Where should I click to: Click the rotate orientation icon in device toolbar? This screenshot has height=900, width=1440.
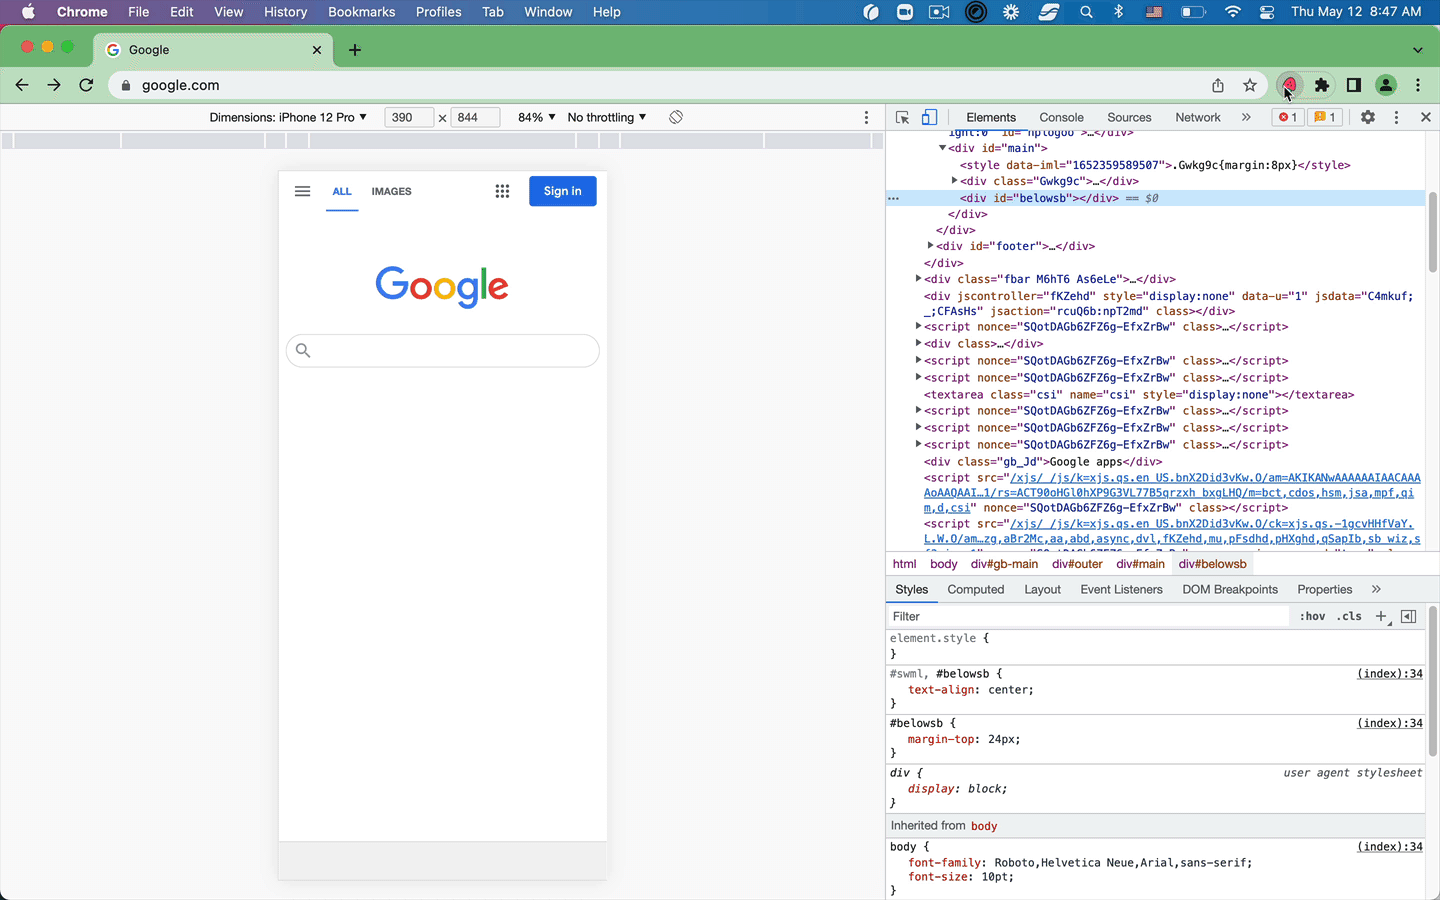(676, 117)
